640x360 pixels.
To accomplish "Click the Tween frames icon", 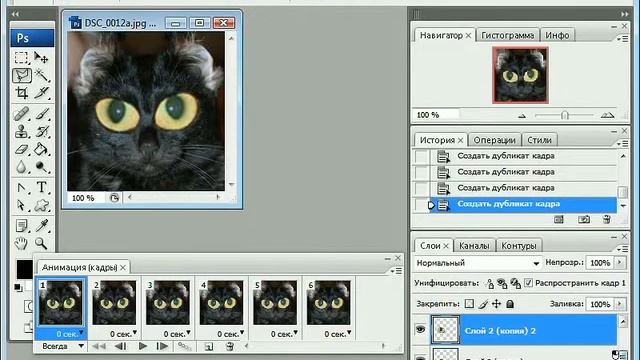I will point(184,347).
